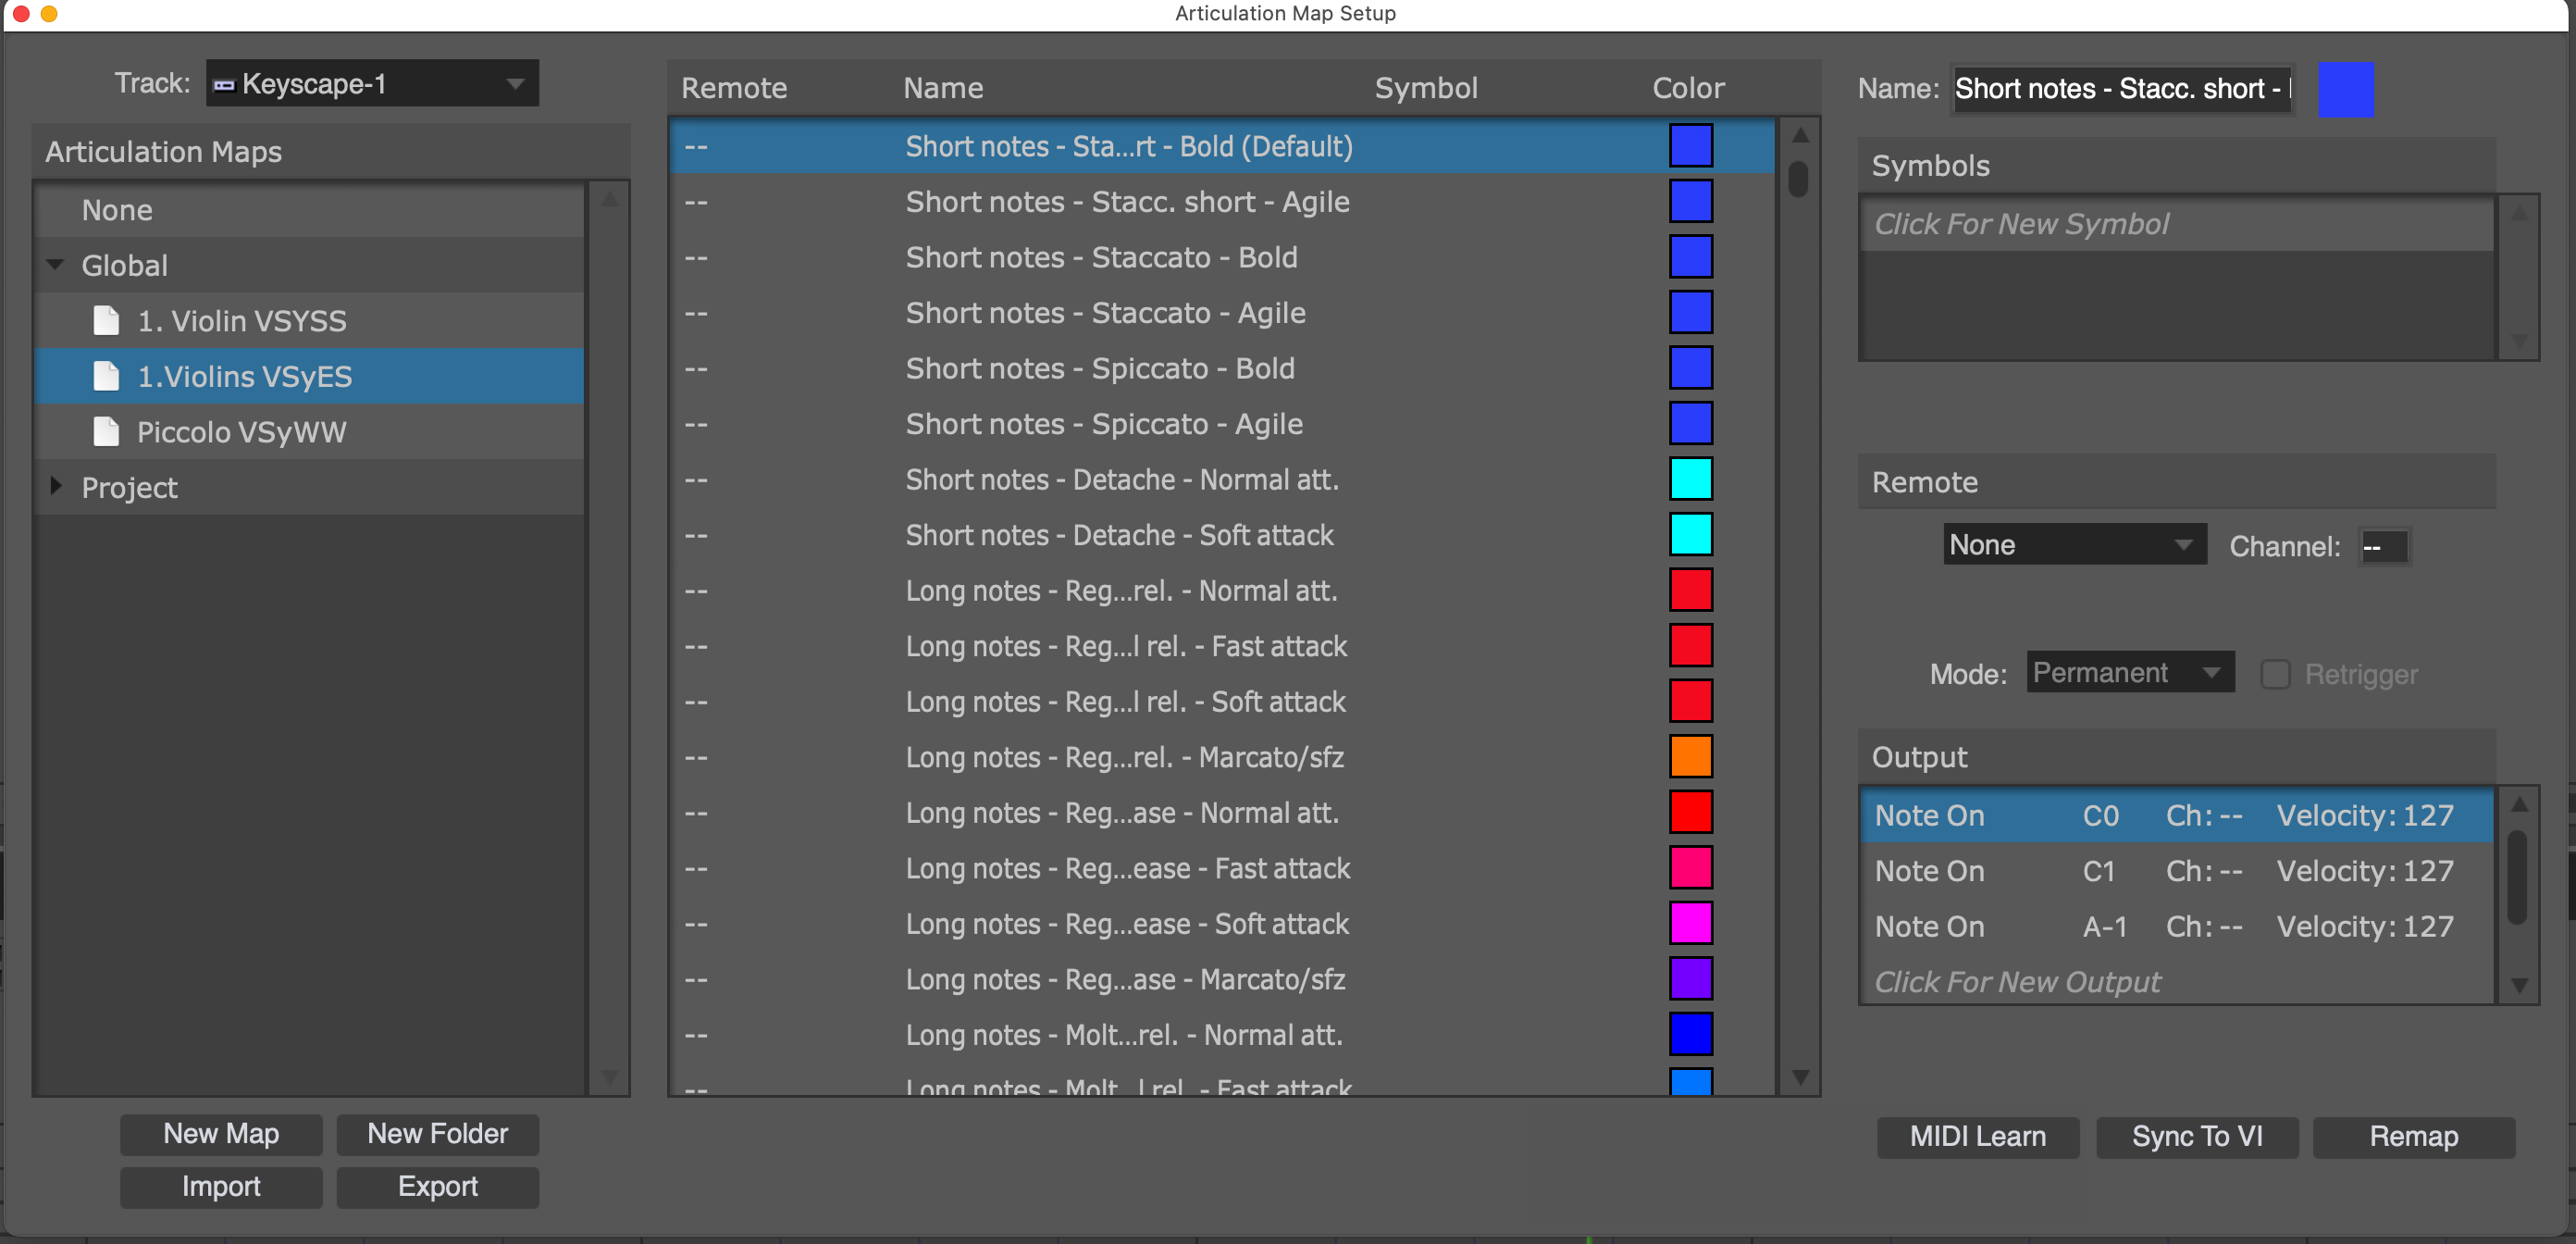Open the Track dropdown showing Keyscape-1

[x=372, y=84]
